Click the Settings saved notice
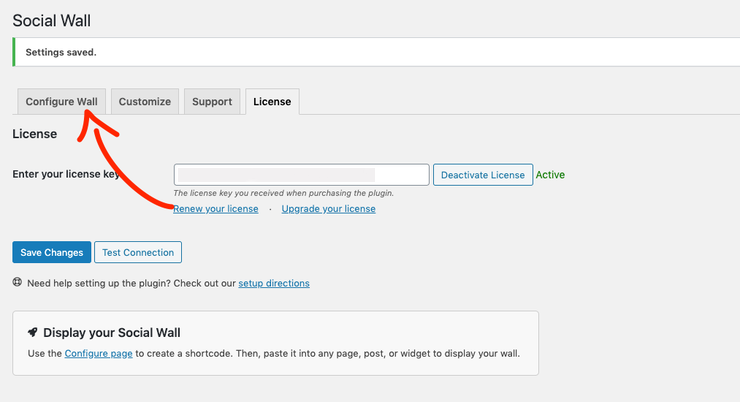The height and width of the screenshot is (402, 740). pos(376,52)
